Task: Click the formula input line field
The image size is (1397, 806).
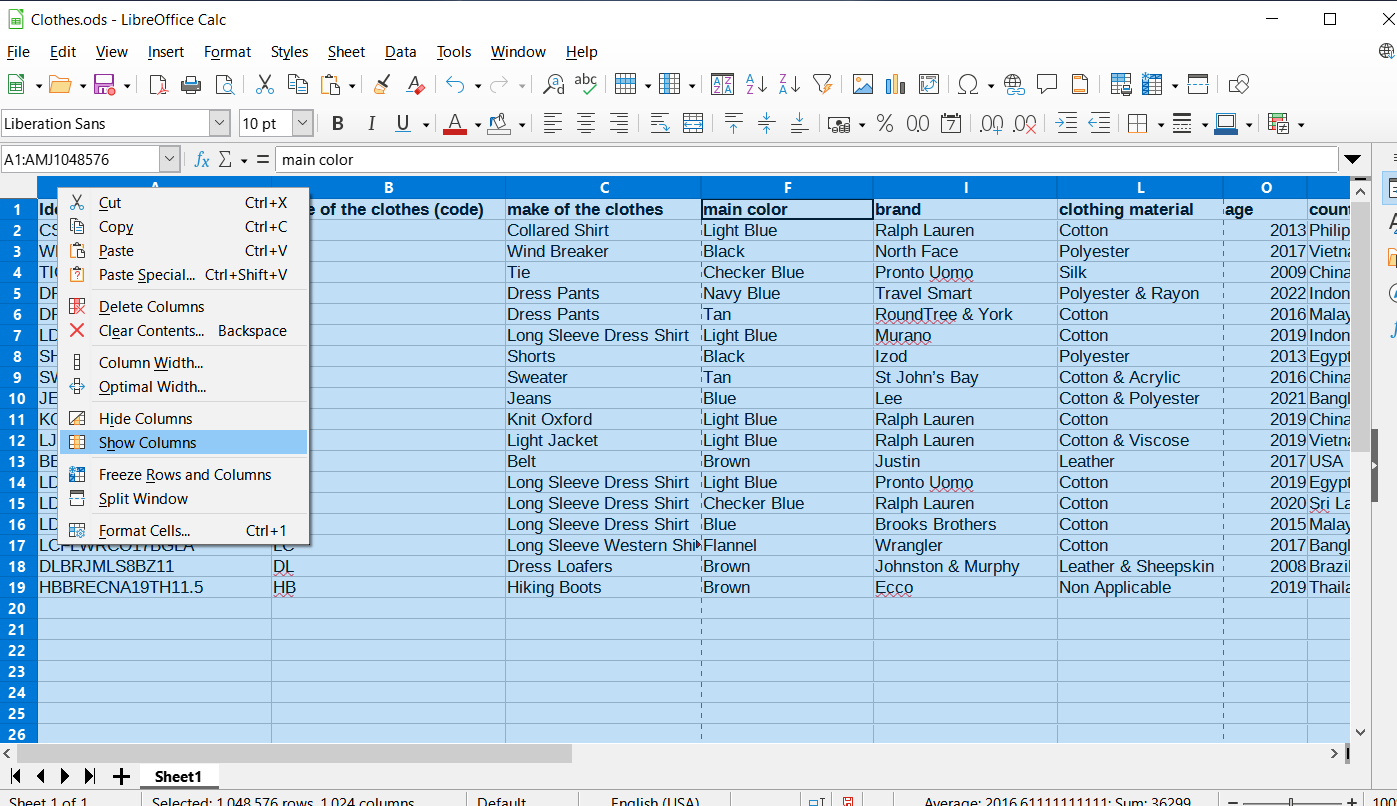Action: [807, 160]
